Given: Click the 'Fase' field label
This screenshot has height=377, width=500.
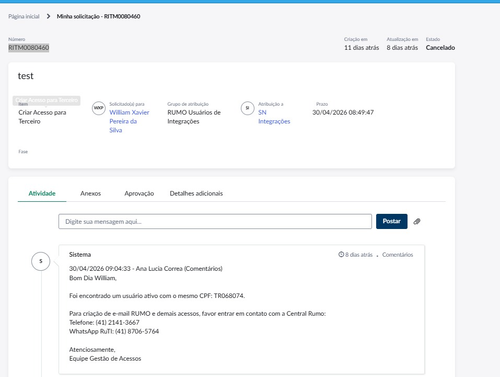Looking at the screenshot, I should (x=23, y=152).
